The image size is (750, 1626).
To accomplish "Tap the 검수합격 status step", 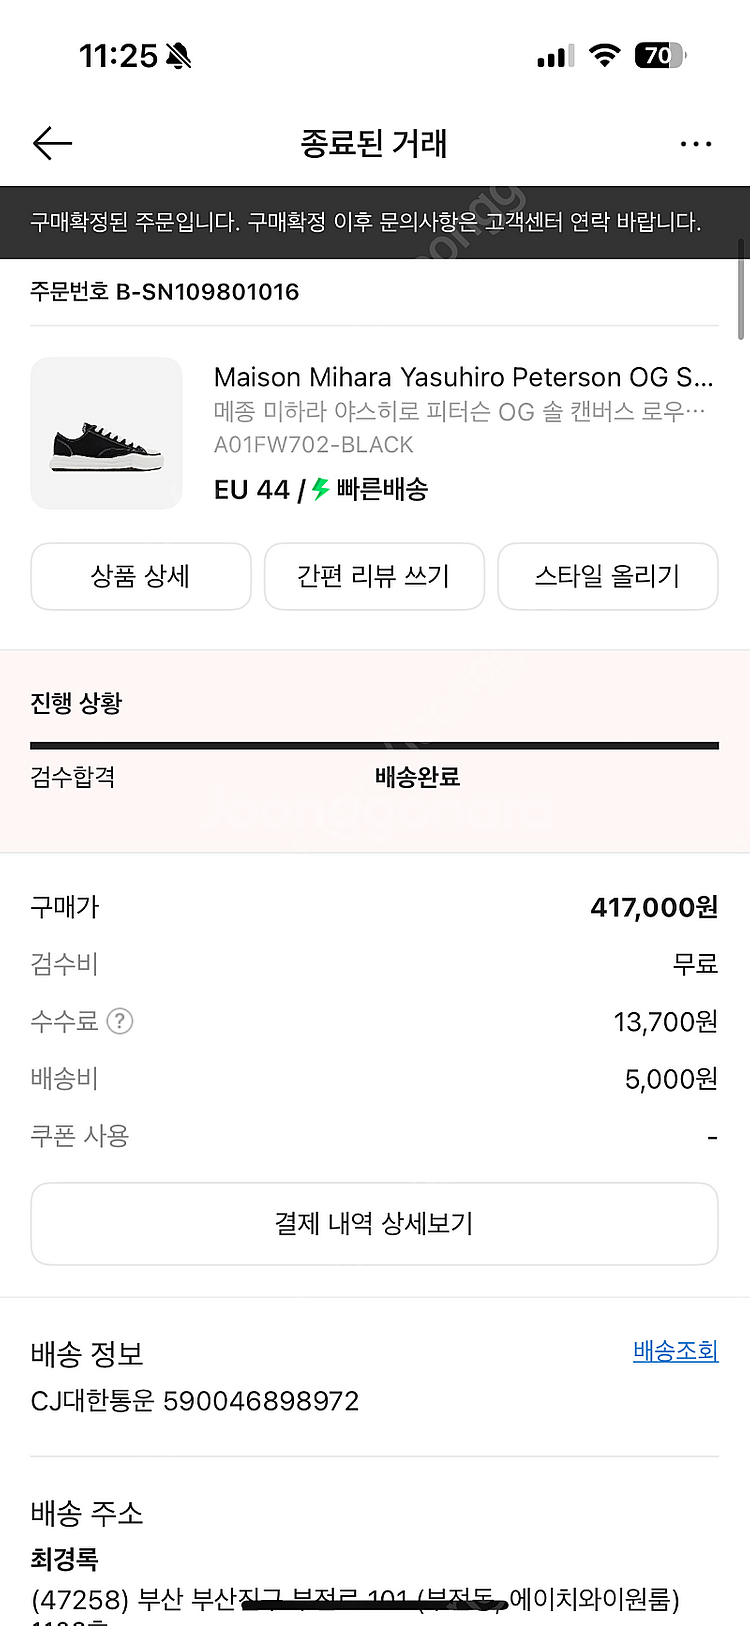I will coord(73,777).
